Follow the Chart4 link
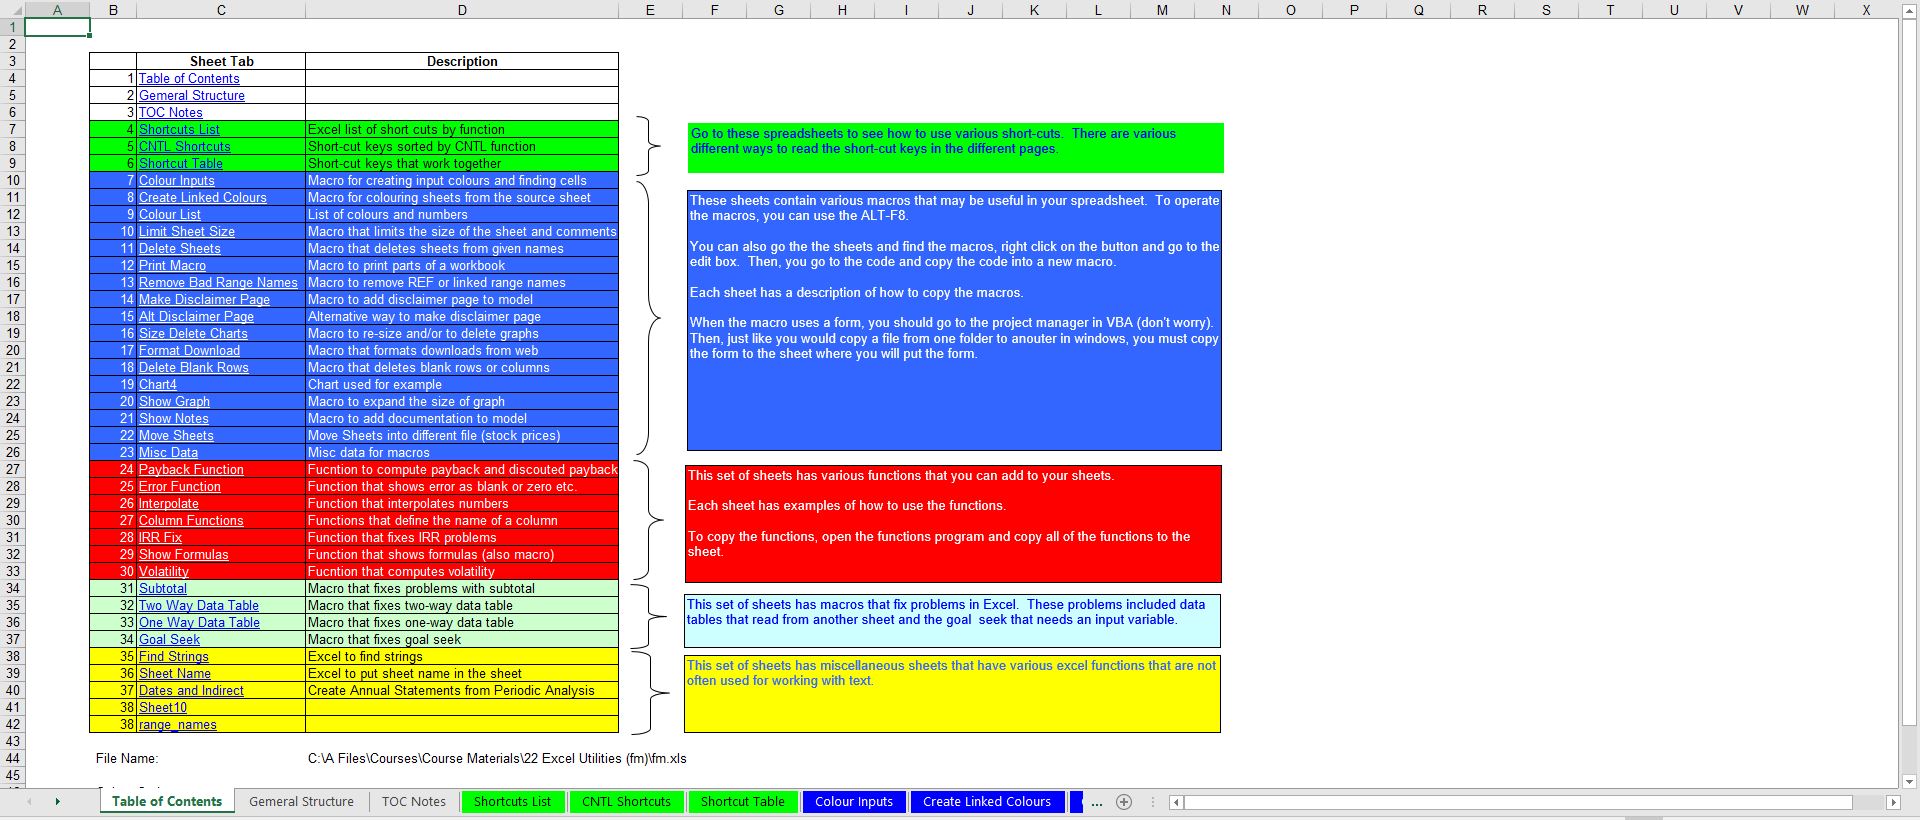 point(158,385)
